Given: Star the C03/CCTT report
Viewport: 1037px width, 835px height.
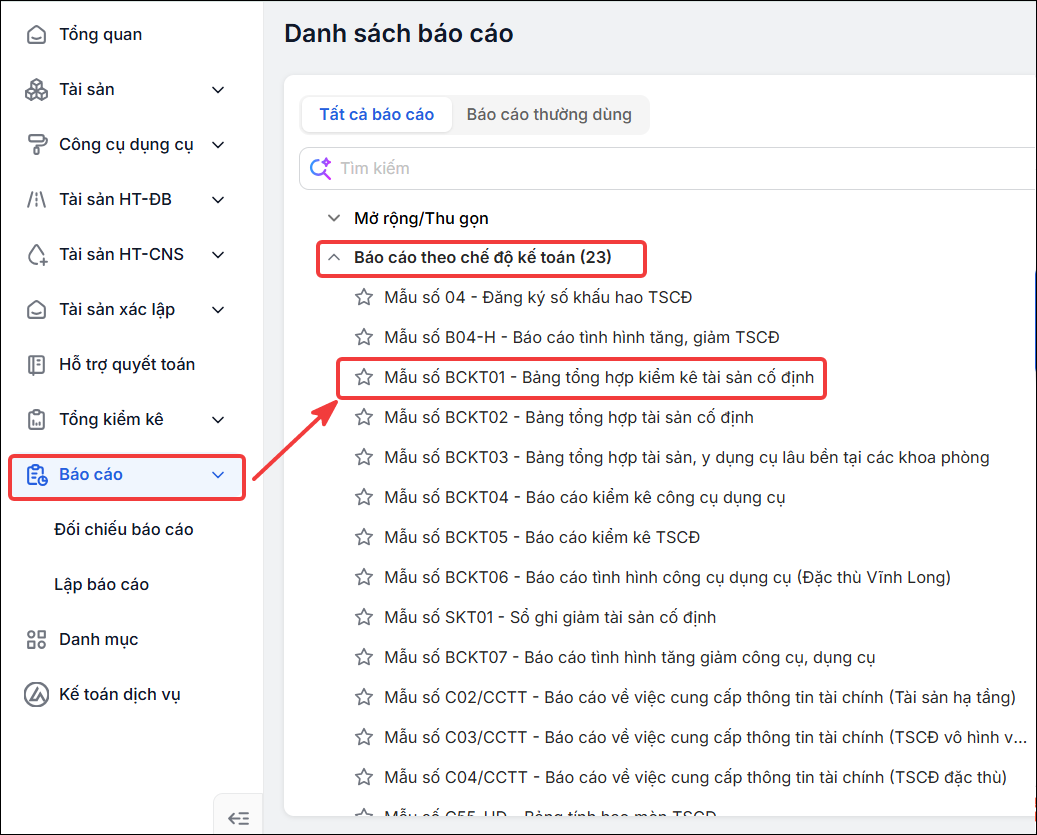Looking at the screenshot, I should click(x=364, y=737).
